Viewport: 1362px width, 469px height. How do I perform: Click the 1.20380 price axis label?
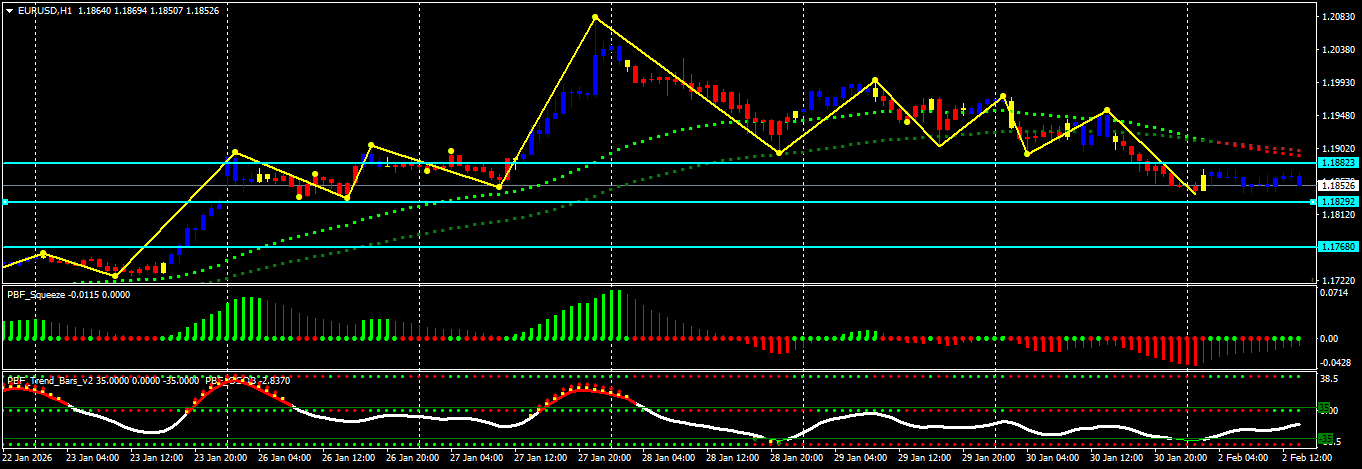point(1337,50)
